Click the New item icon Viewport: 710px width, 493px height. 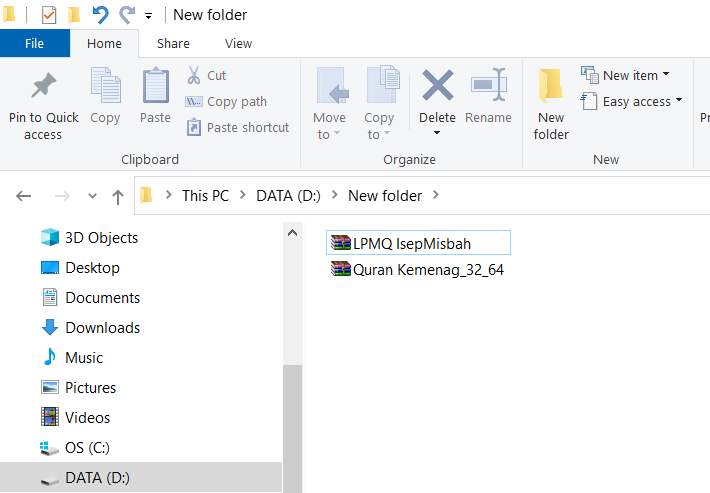(x=590, y=75)
